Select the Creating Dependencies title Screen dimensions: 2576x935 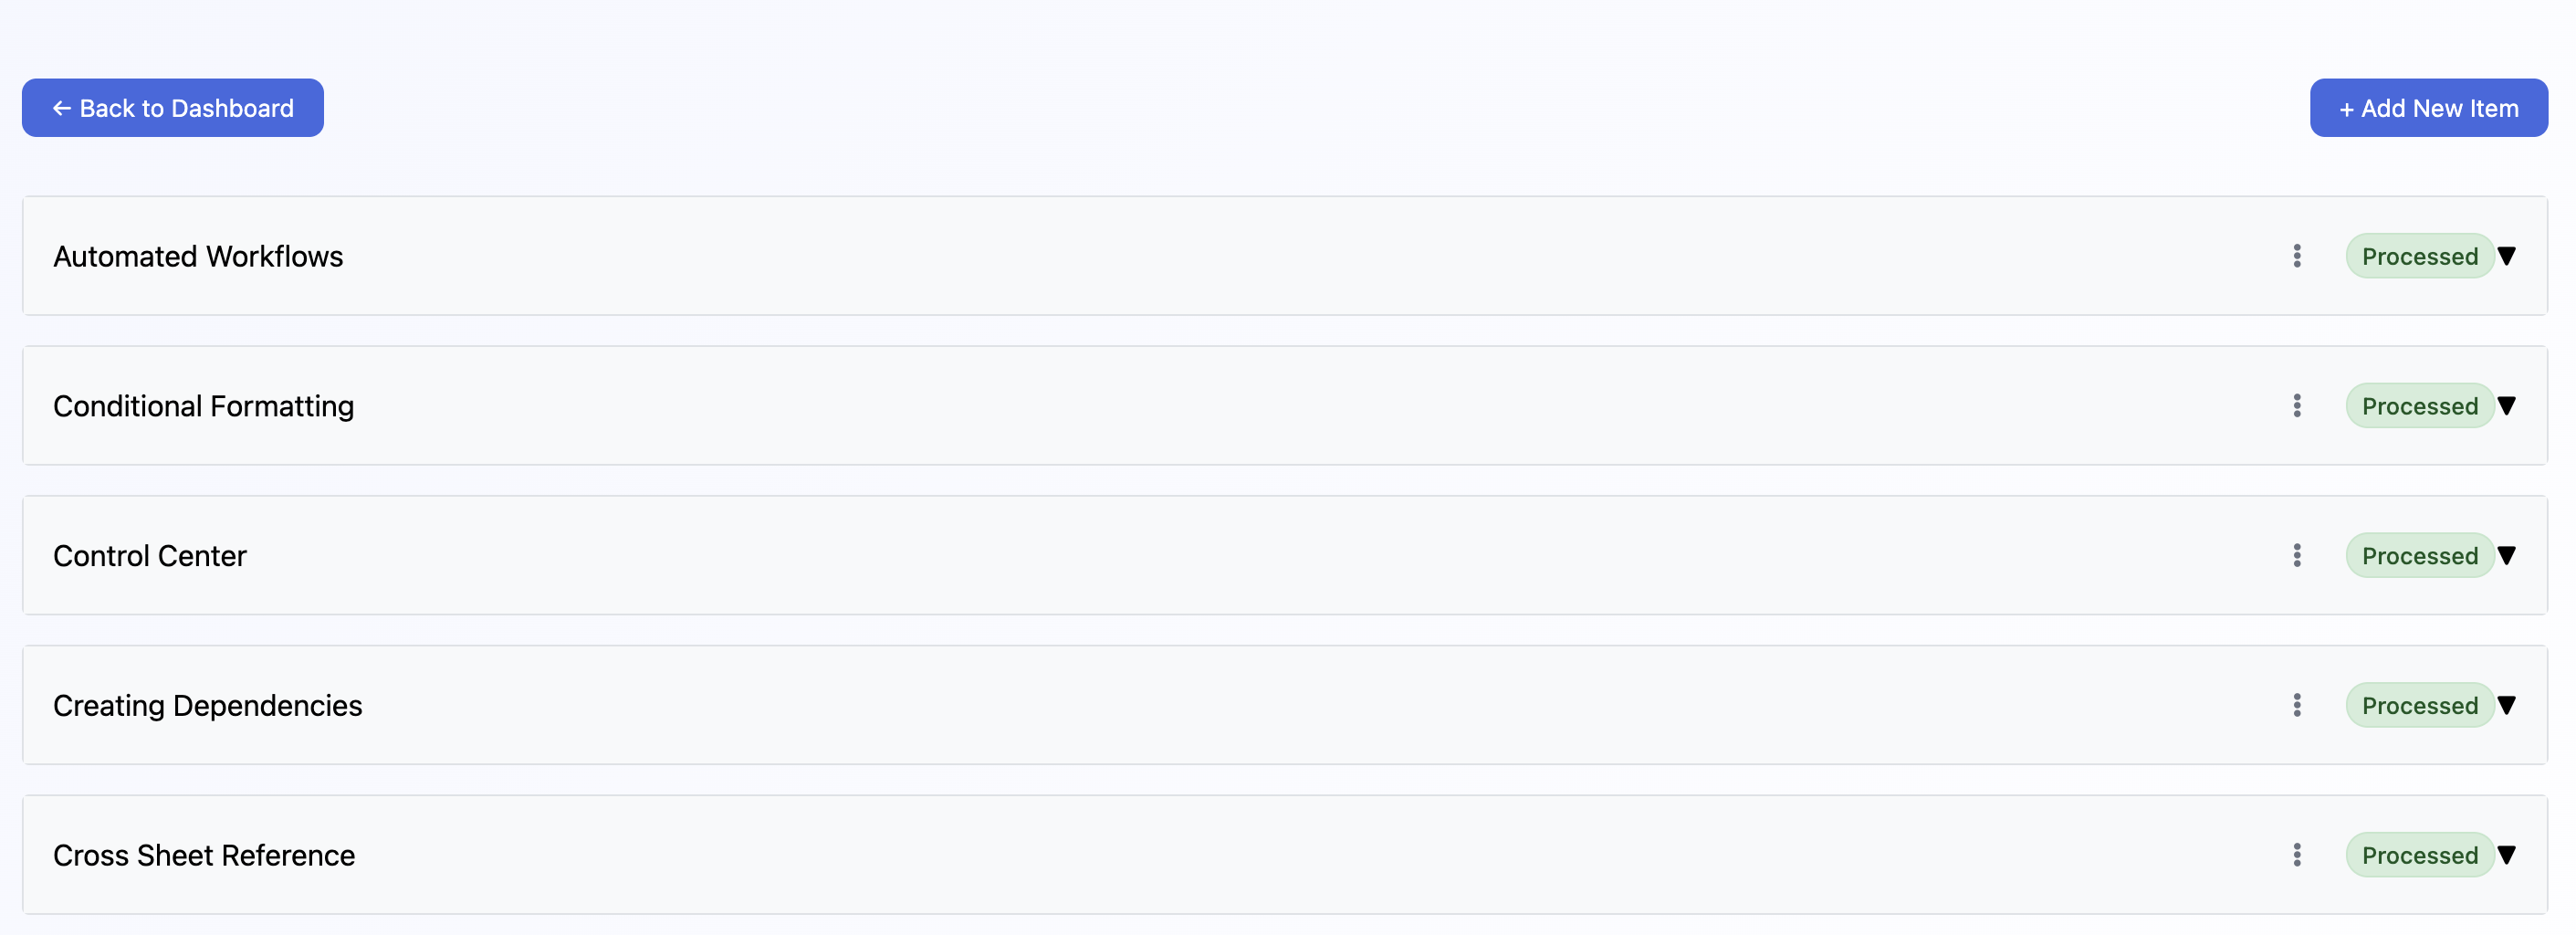(208, 706)
